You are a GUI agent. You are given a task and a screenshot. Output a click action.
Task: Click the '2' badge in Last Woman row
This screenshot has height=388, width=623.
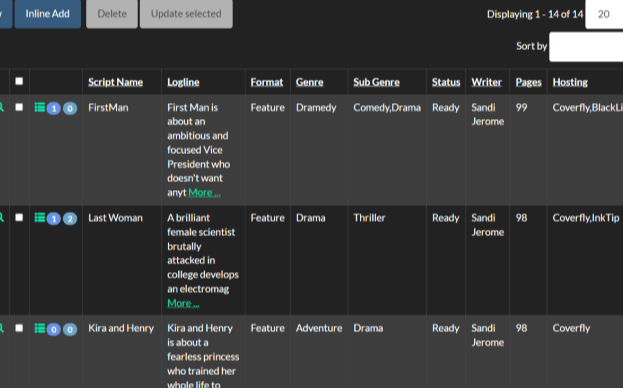(x=70, y=218)
